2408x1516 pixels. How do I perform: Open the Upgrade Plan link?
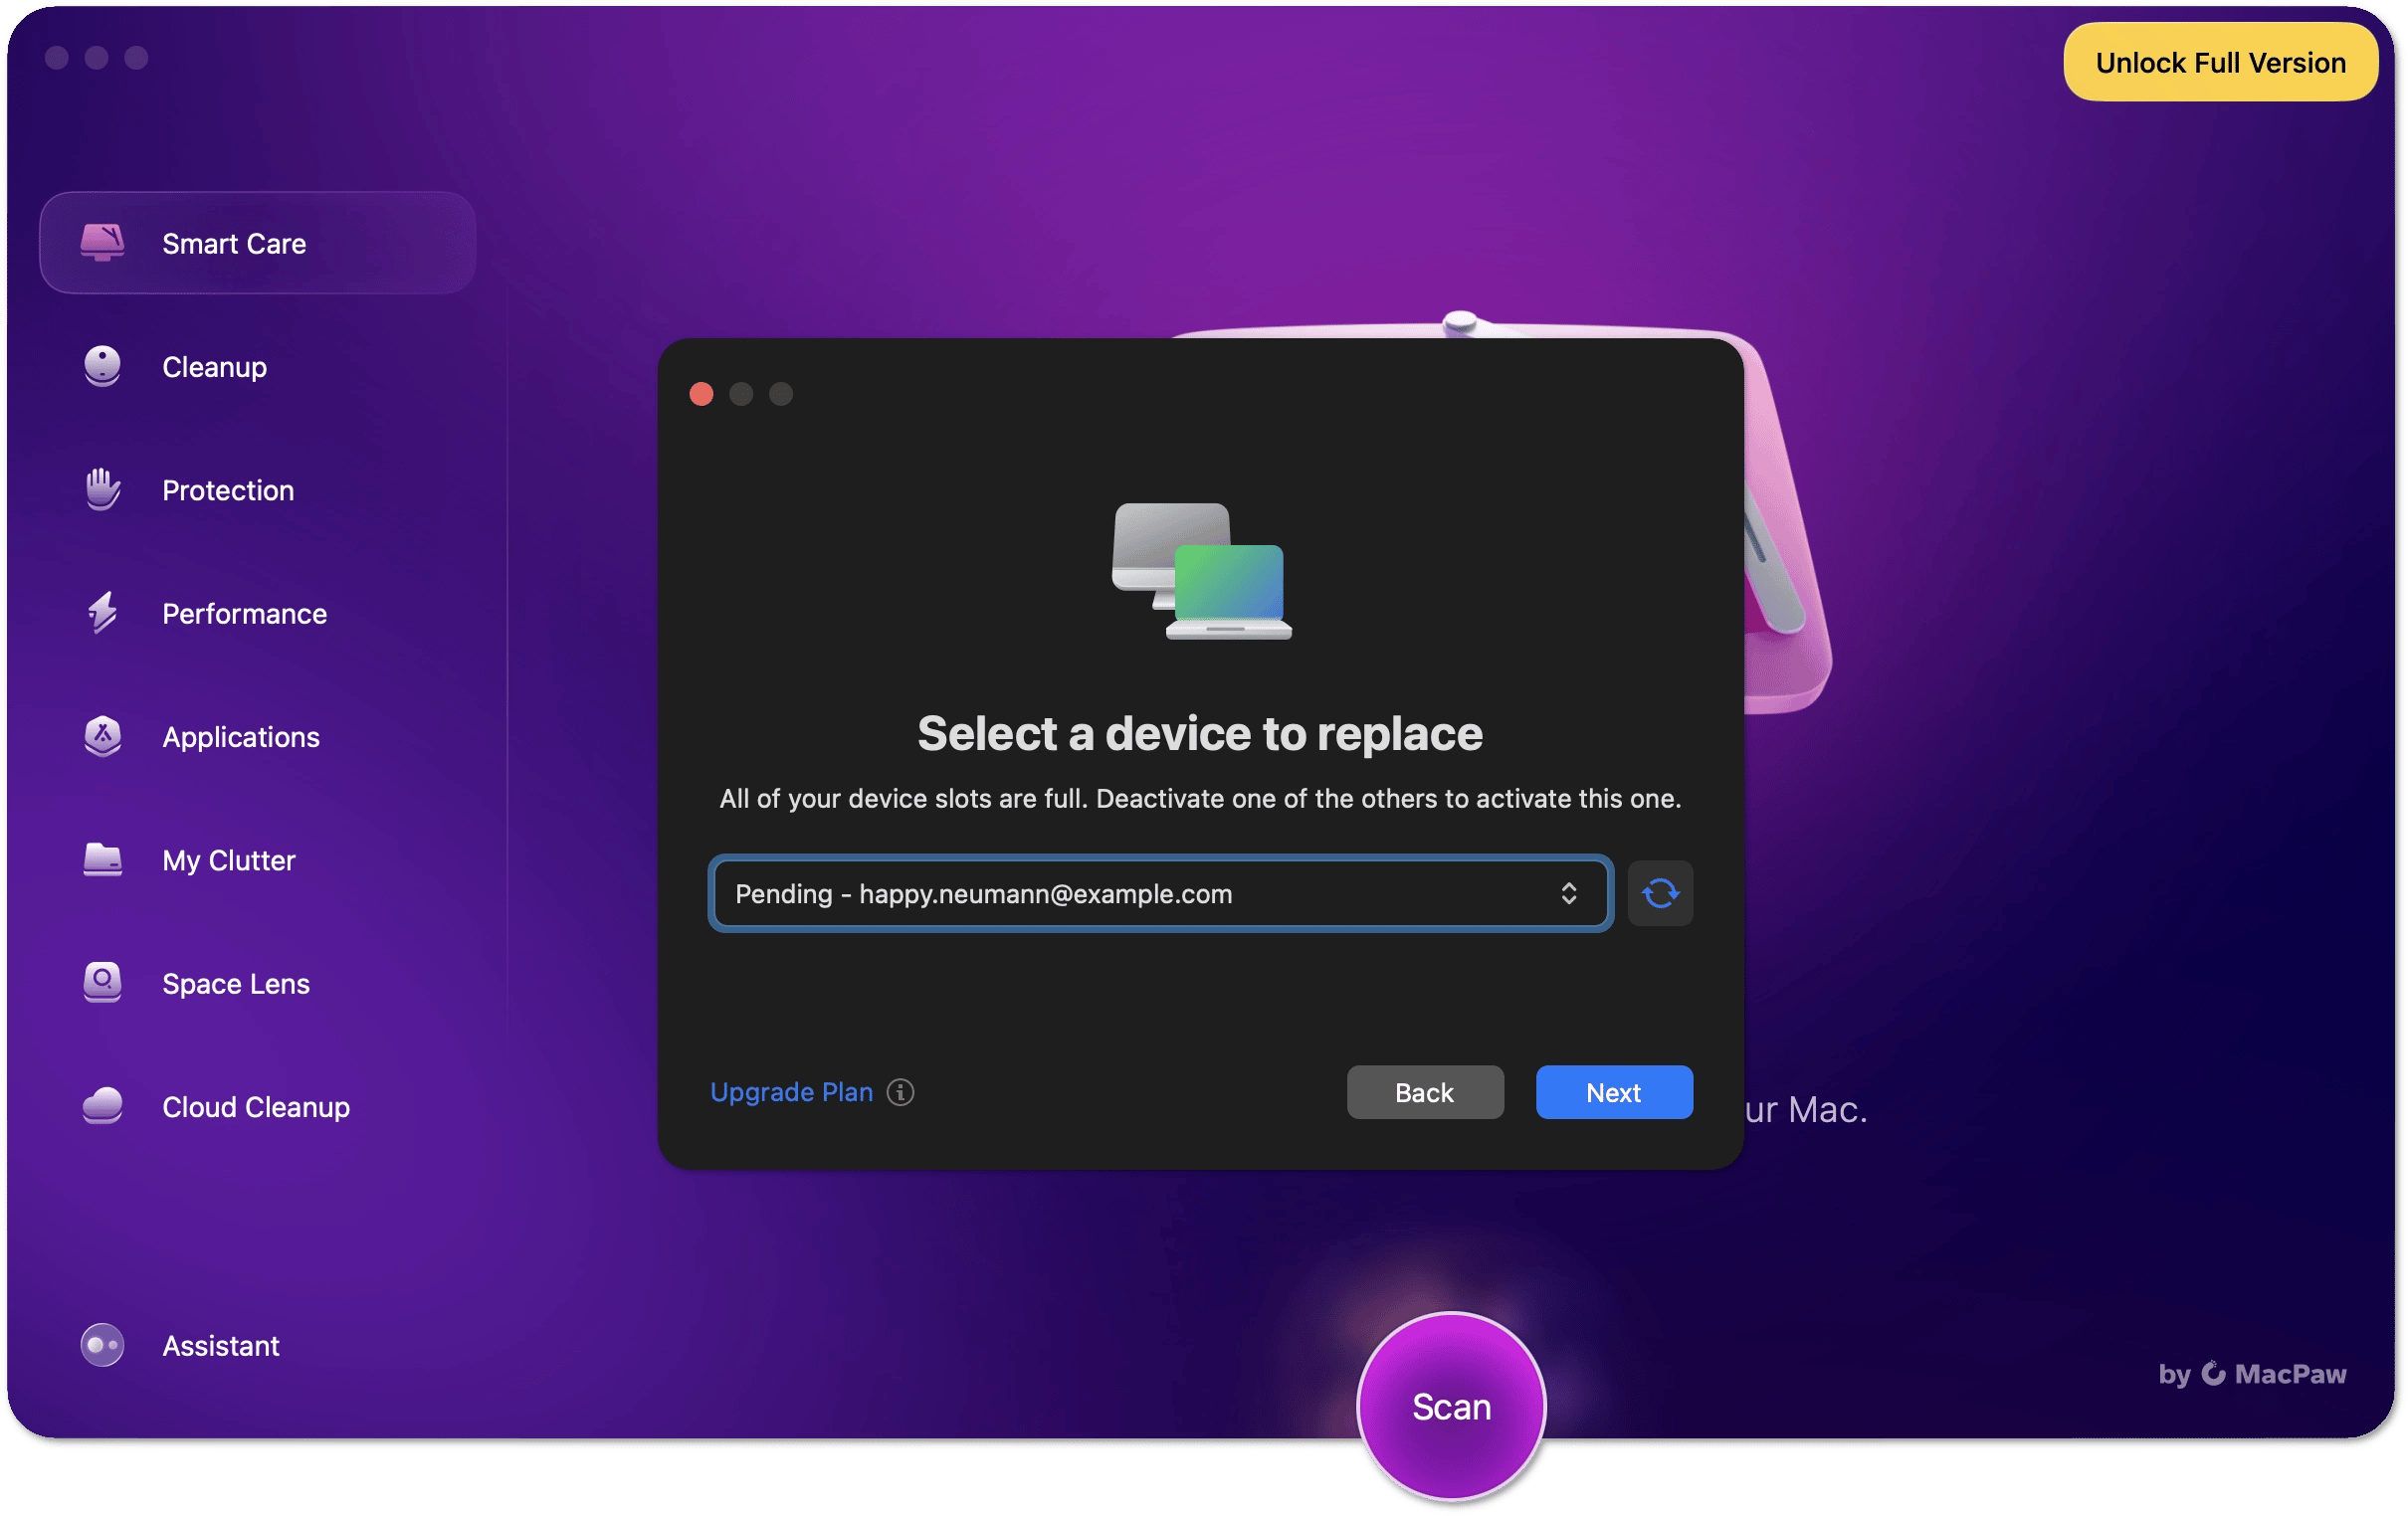coord(791,1092)
